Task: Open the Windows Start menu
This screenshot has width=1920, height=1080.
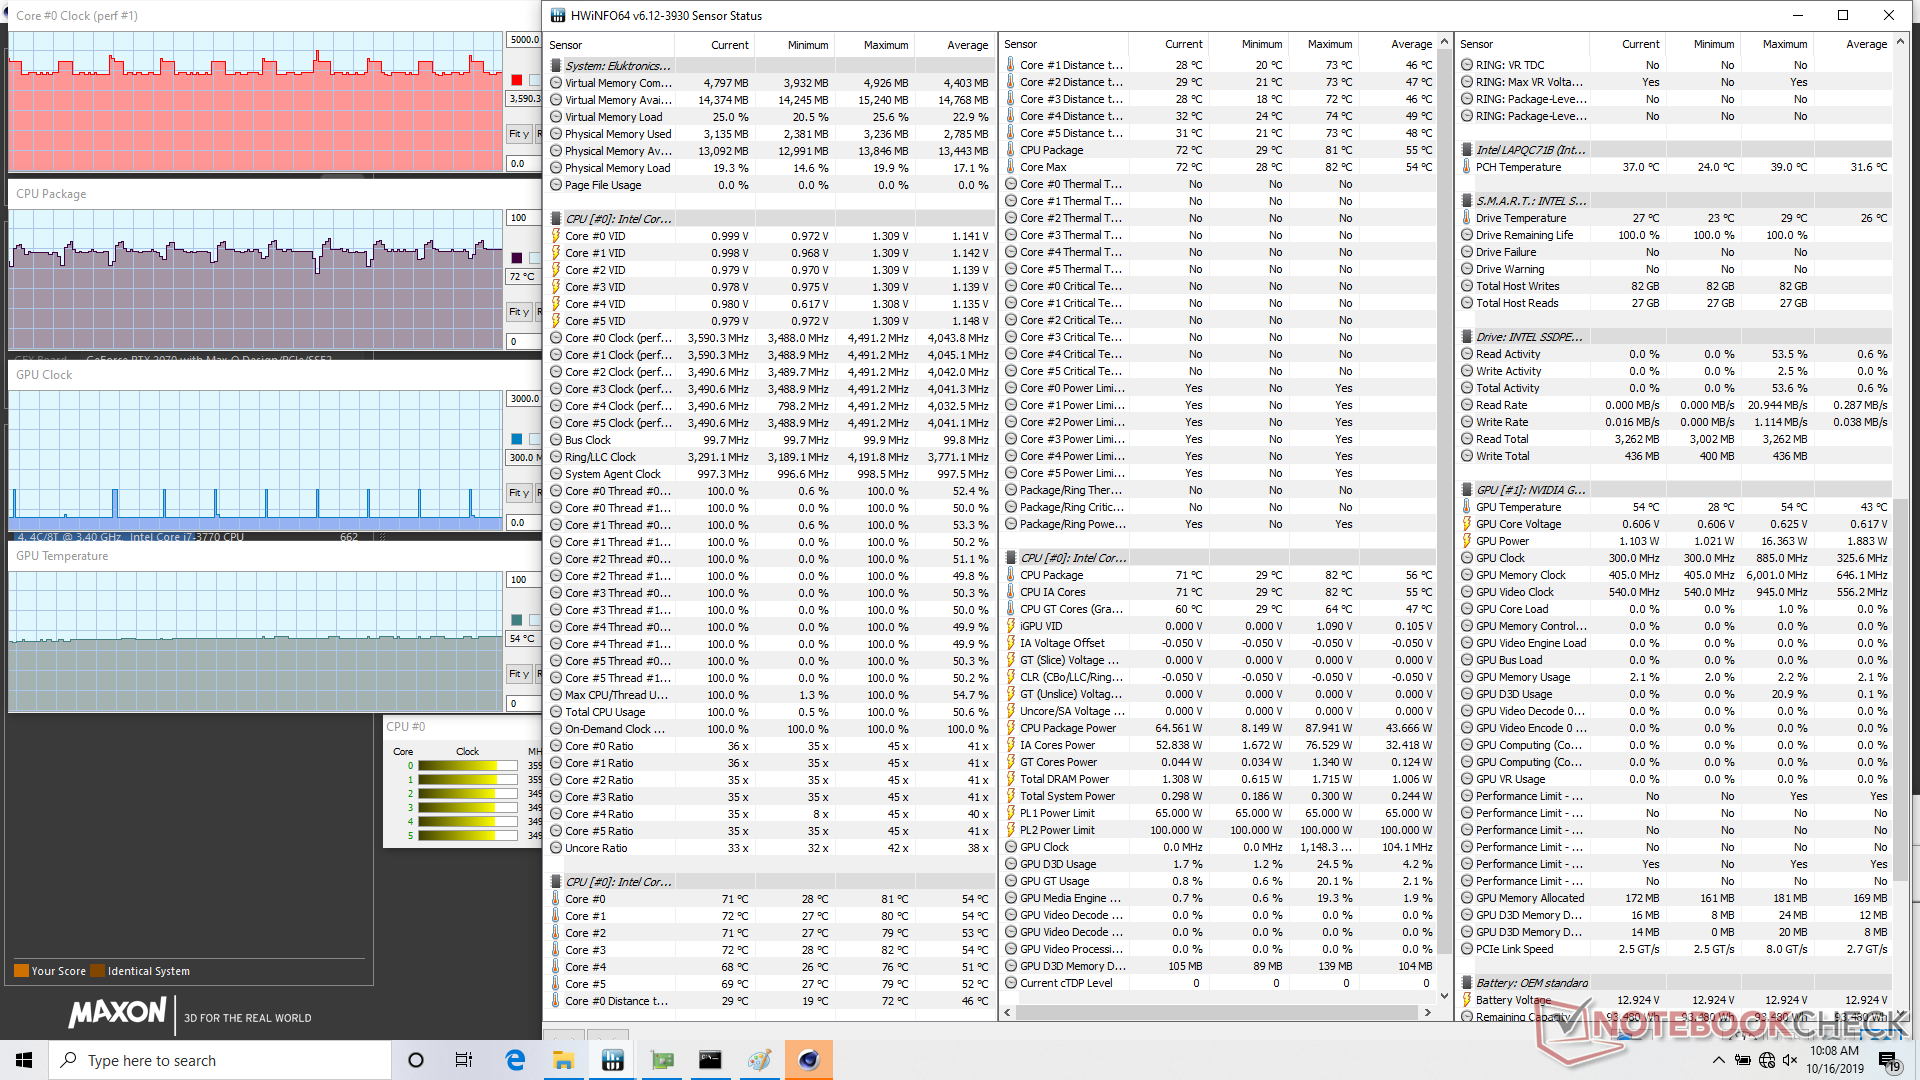Action: tap(24, 1060)
